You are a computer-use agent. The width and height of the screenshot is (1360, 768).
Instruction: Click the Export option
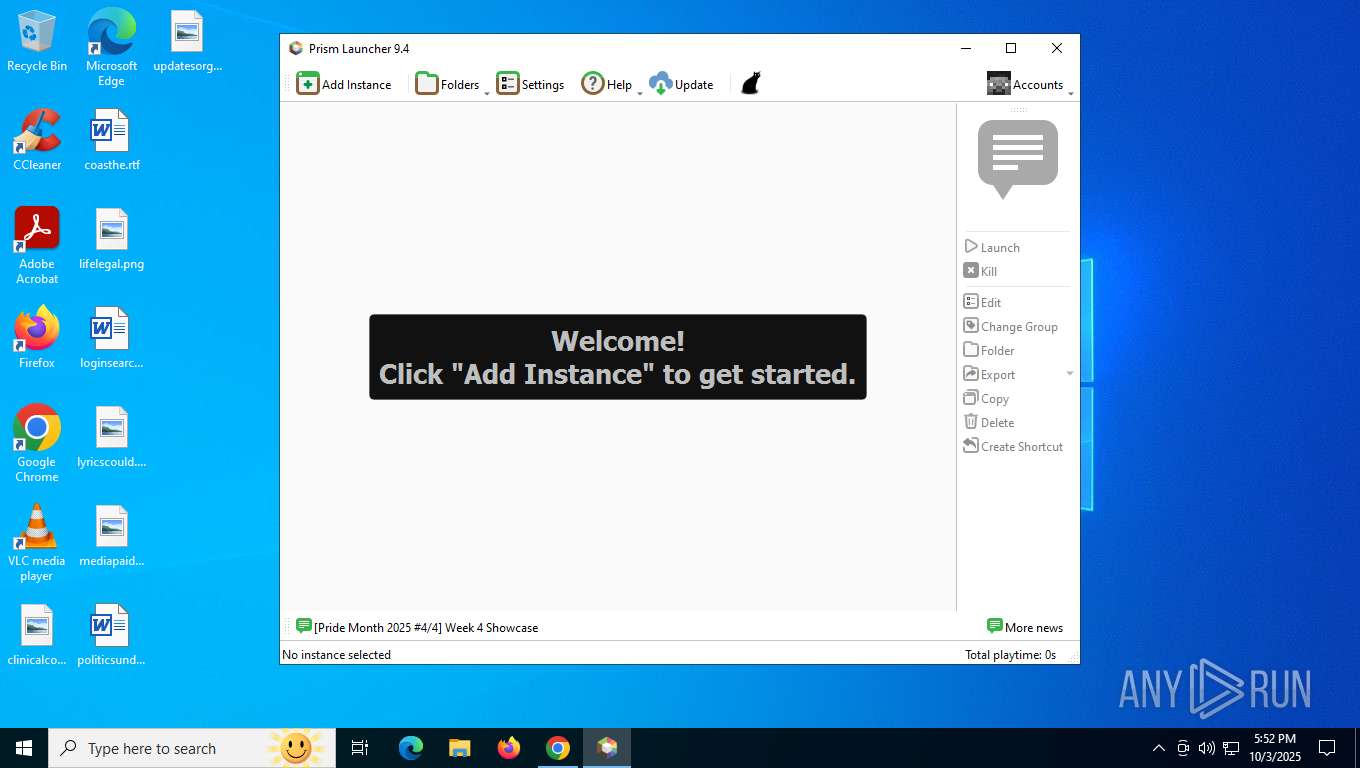click(989, 374)
